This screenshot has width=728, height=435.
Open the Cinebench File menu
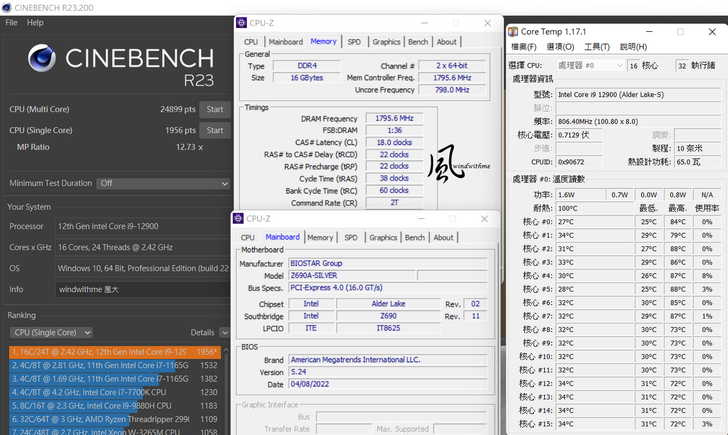pyautogui.click(x=11, y=22)
